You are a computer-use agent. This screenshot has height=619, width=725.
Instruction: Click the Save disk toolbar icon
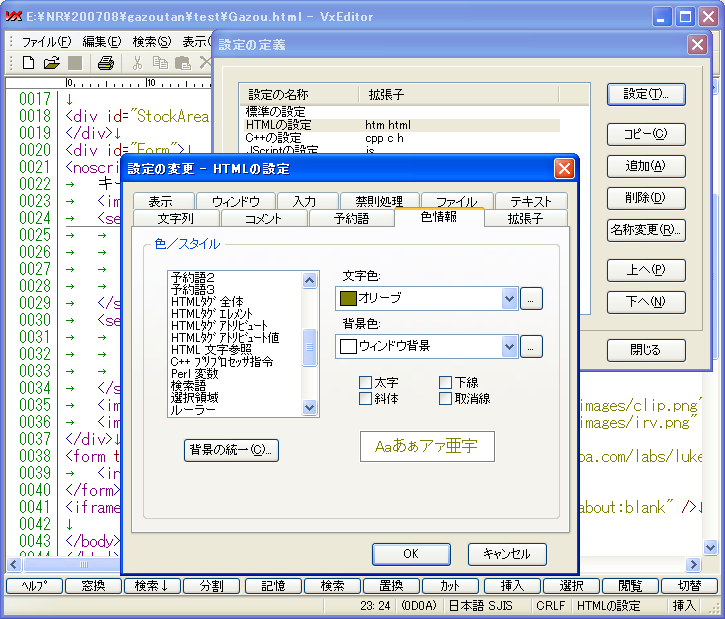[x=75, y=63]
